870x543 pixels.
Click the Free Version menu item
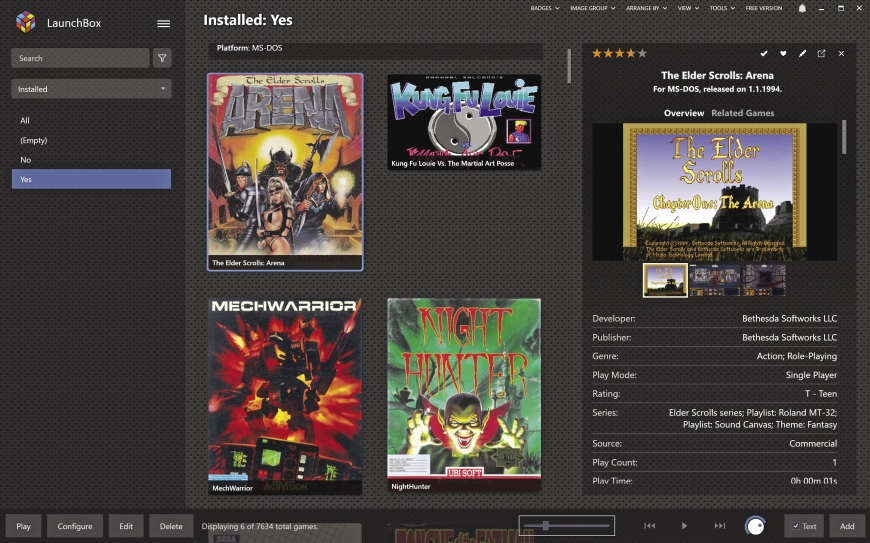coord(763,8)
